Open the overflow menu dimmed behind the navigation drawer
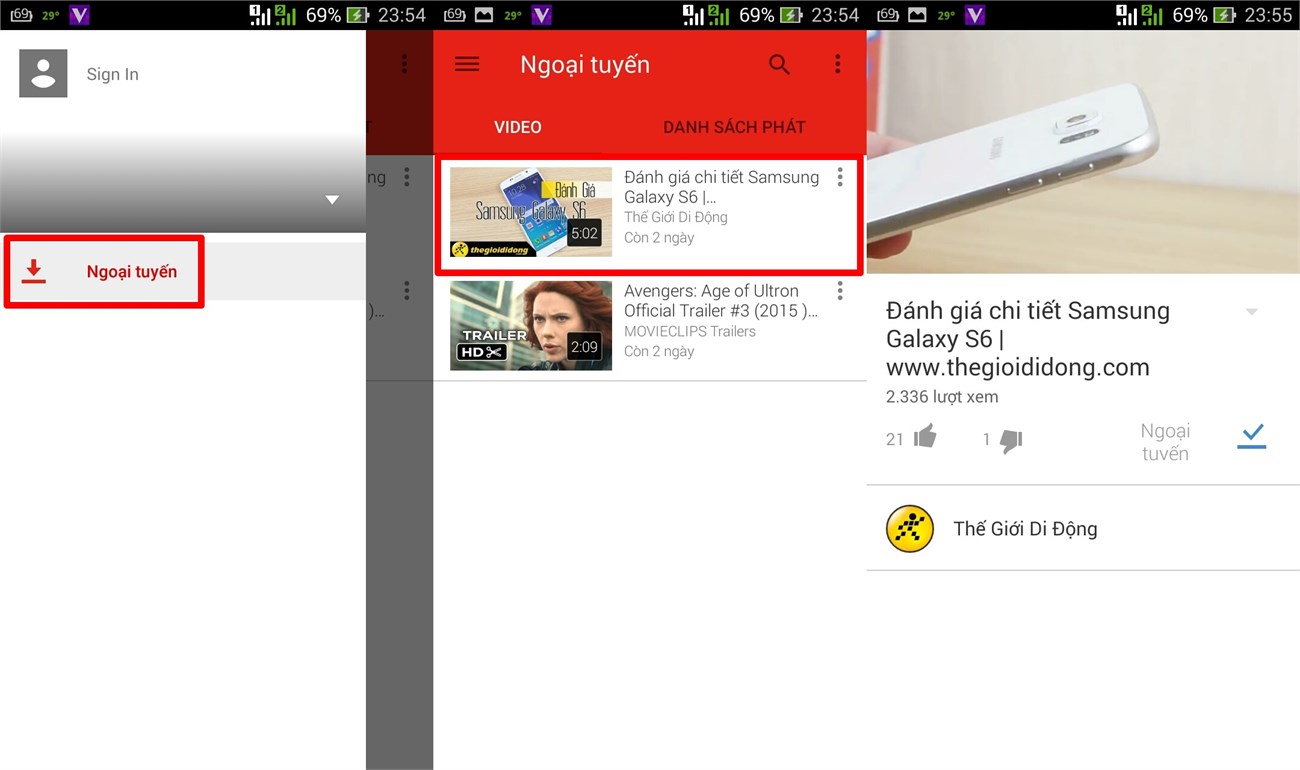1300x770 pixels. (x=404, y=64)
